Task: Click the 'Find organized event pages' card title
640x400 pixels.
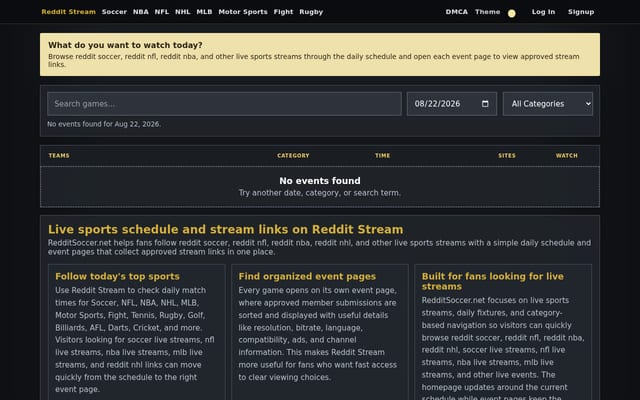Action: 307,276
